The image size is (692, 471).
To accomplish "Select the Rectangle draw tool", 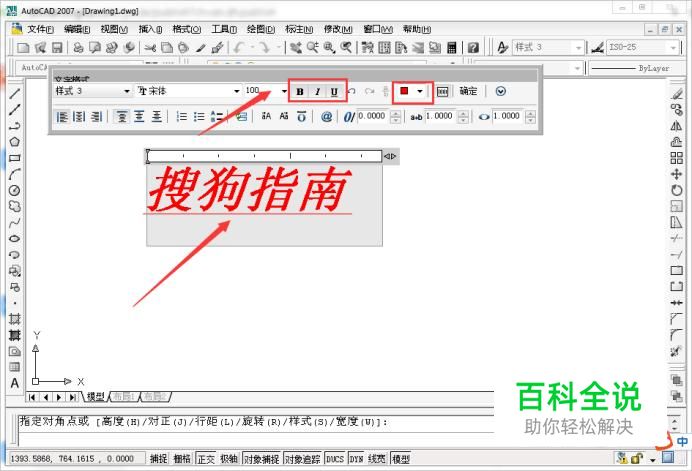I will 15,158.
